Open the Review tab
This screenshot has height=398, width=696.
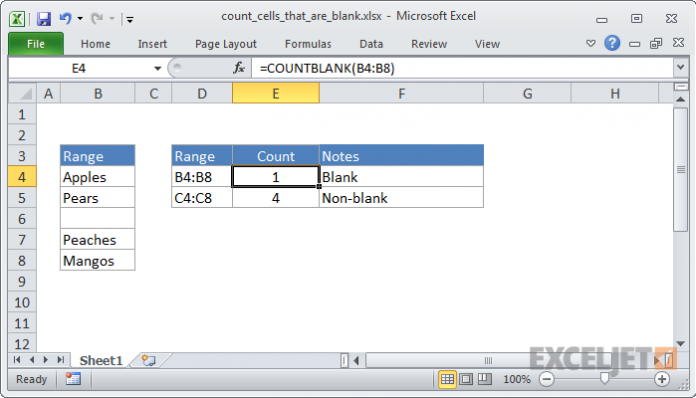click(429, 44)
